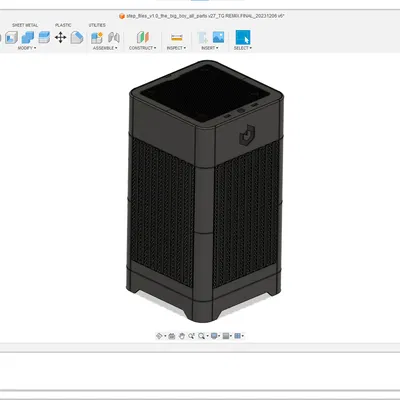Click the Orbit navigation icon

pos(159,336)
